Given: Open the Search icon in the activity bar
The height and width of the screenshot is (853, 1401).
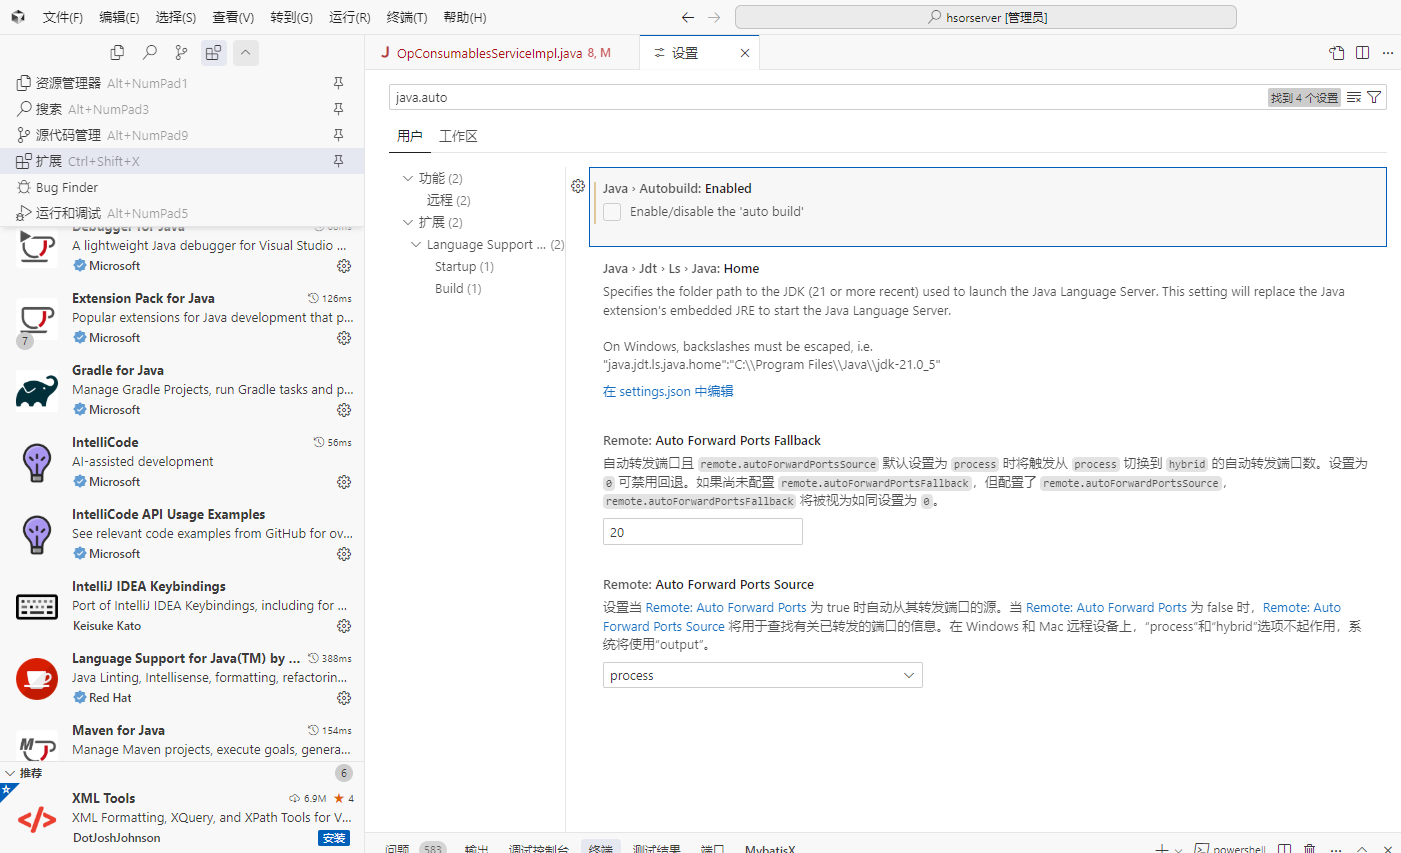Looking at the screenshot, I should click(x=149, y=52).
